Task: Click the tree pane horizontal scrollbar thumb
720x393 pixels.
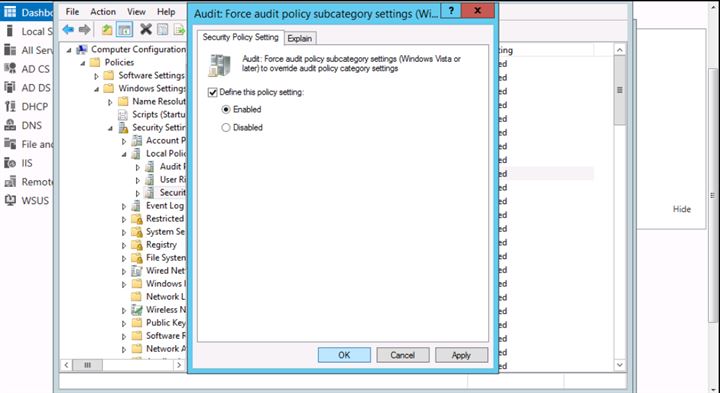Action: pos(87,365)
